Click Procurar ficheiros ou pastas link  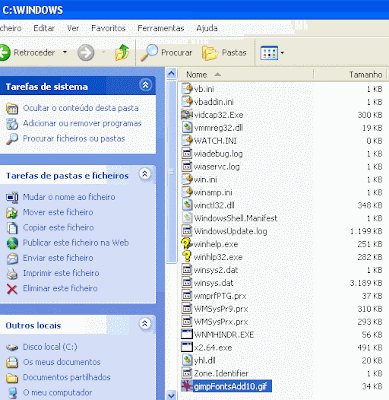coord(74,139)
